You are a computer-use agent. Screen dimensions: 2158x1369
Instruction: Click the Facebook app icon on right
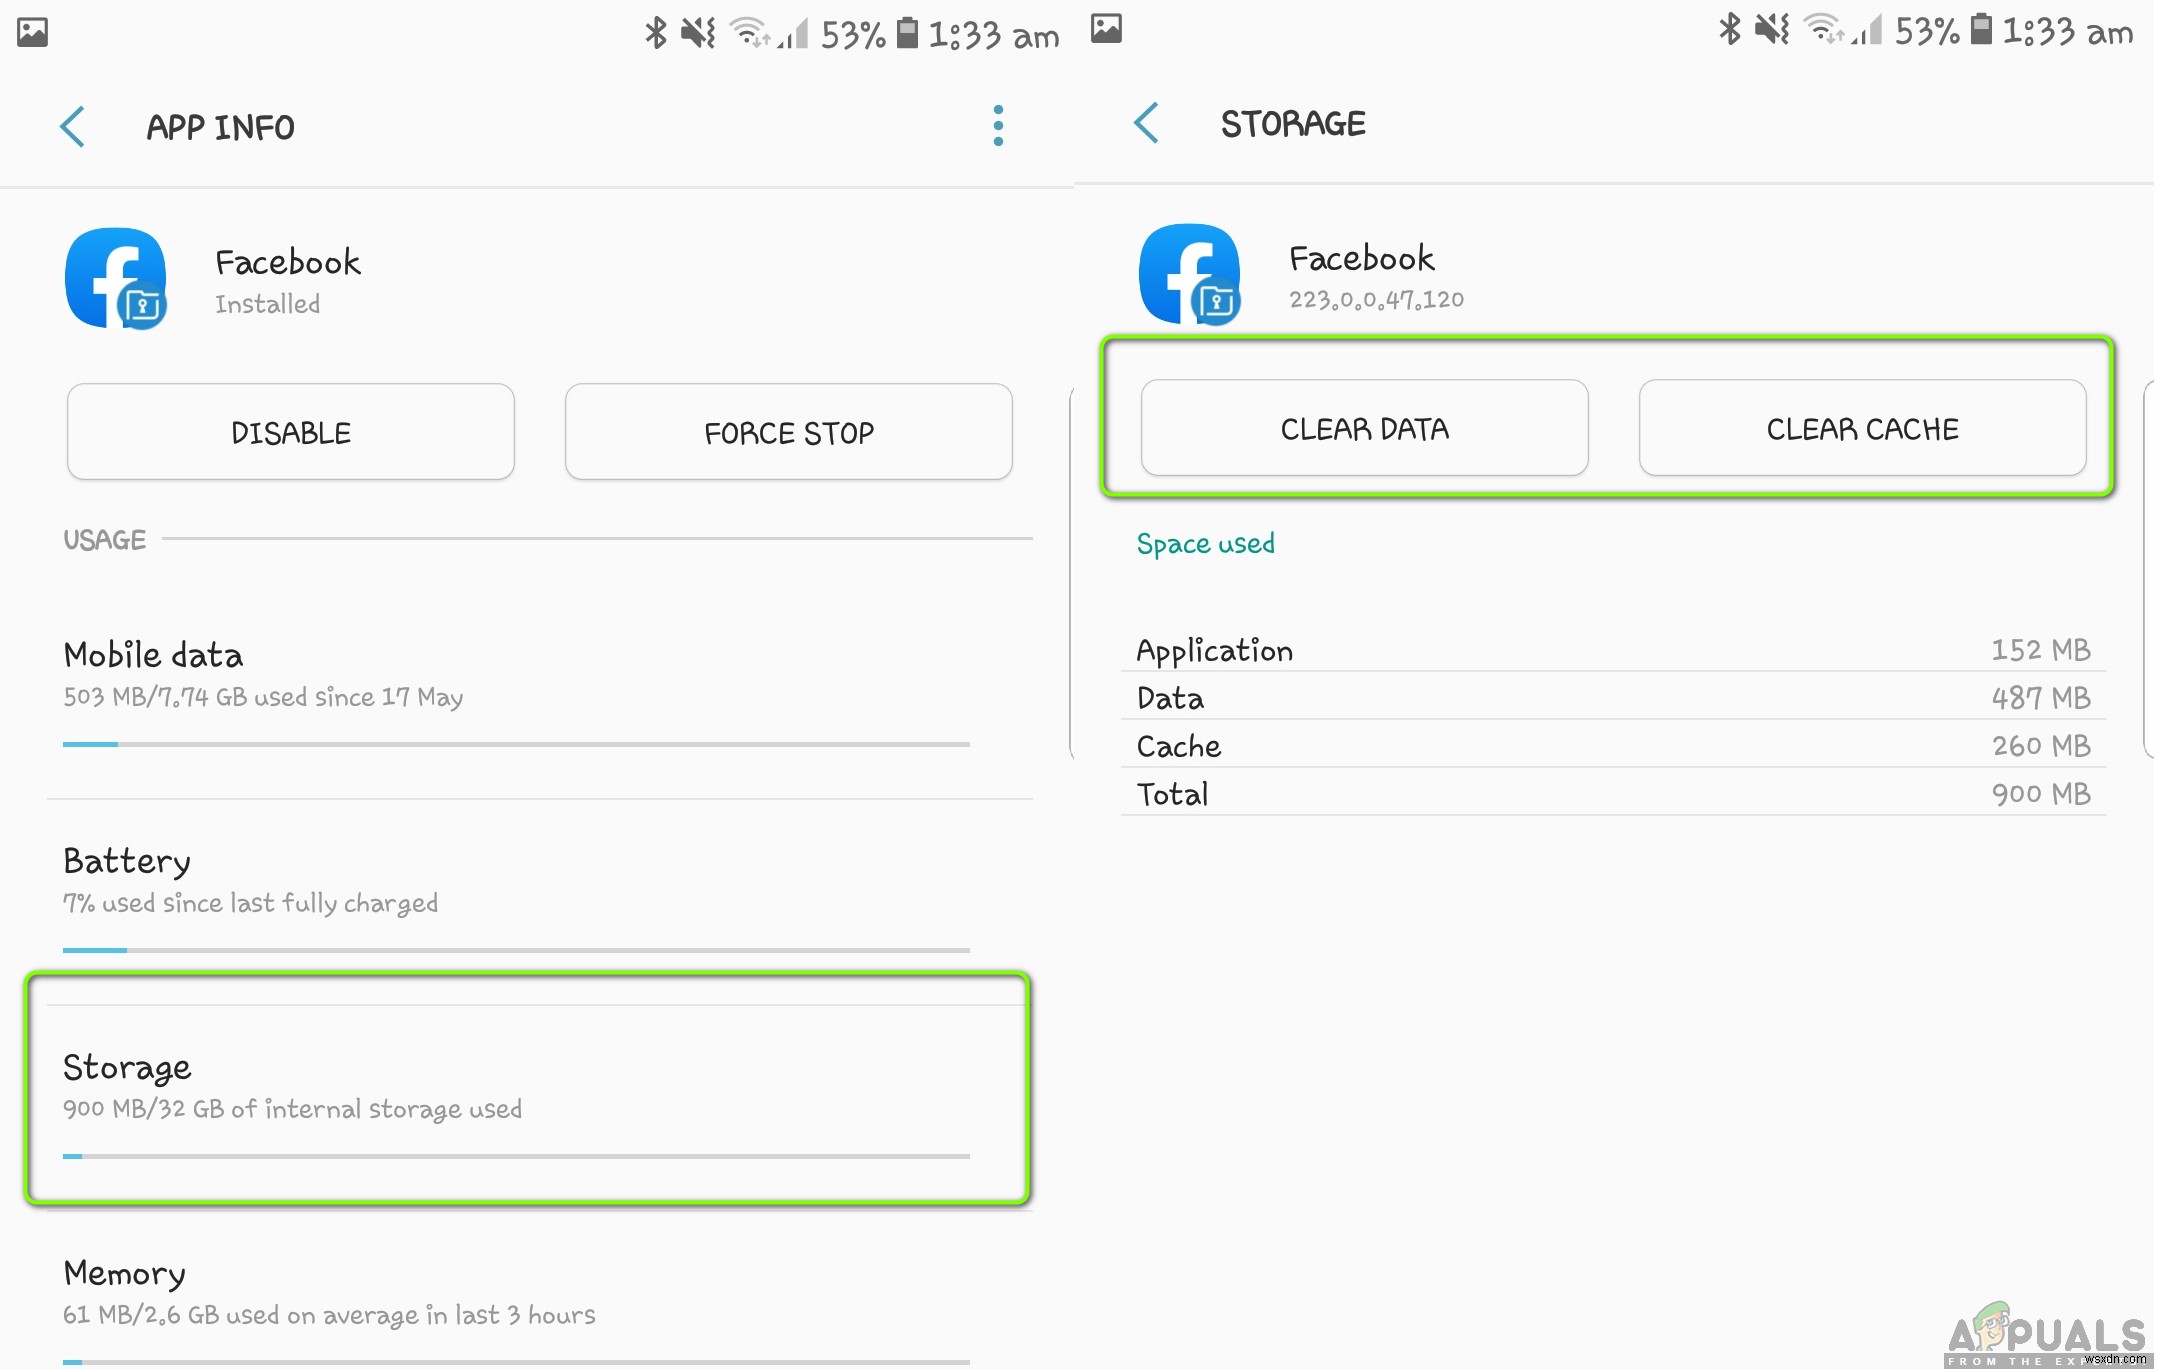point(1191,275)
